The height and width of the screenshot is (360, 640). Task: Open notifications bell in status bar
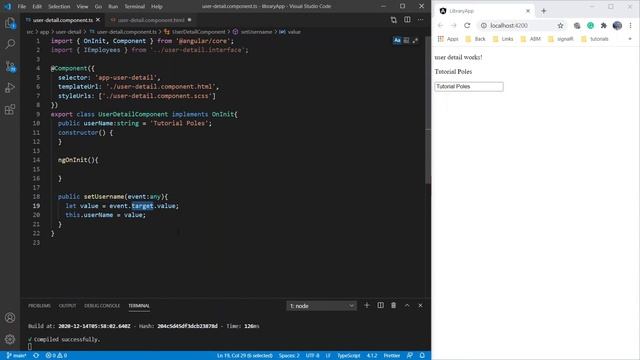pos(422,356)
